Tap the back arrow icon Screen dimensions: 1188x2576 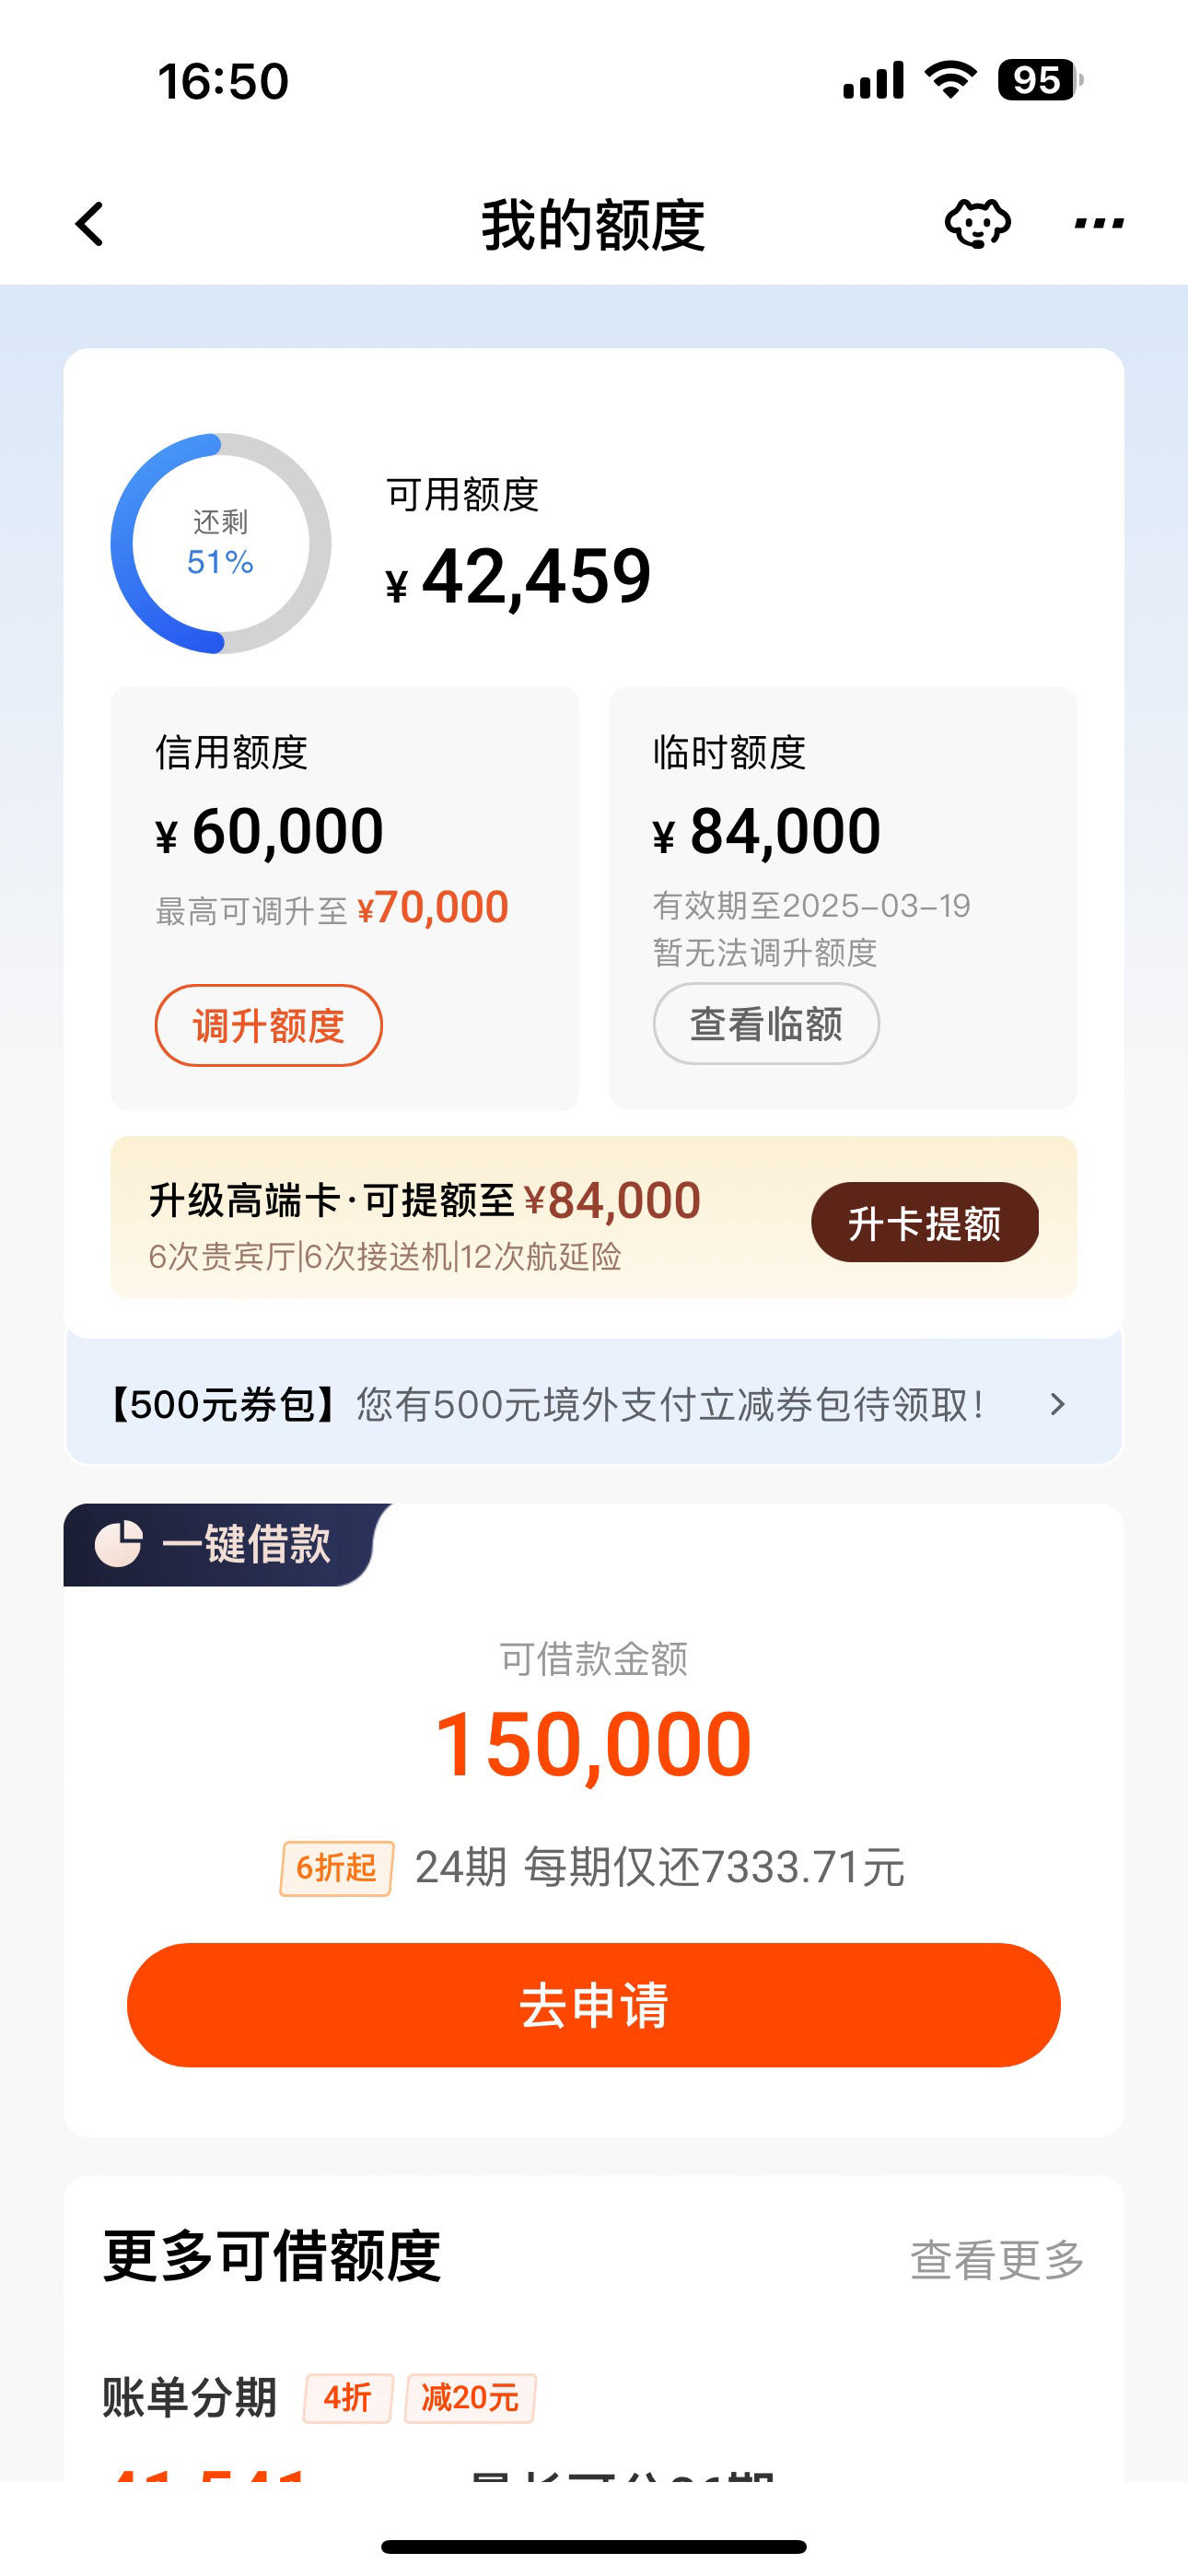coord(90,224)
